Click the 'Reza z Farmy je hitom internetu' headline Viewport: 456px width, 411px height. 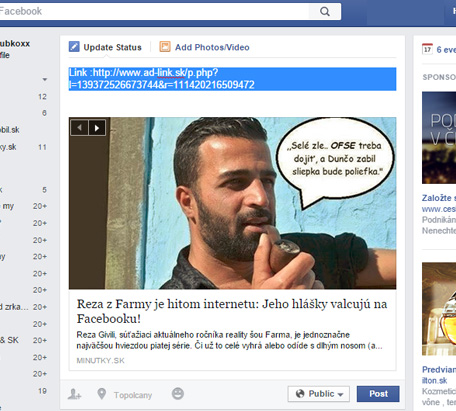click(x=232, y=311)
